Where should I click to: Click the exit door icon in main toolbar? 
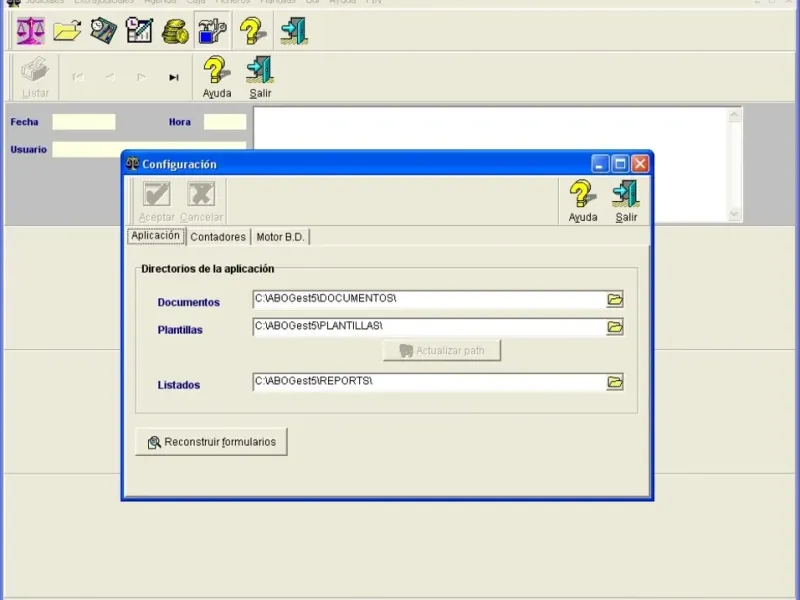pyautogui.click(x=294, y=31)
